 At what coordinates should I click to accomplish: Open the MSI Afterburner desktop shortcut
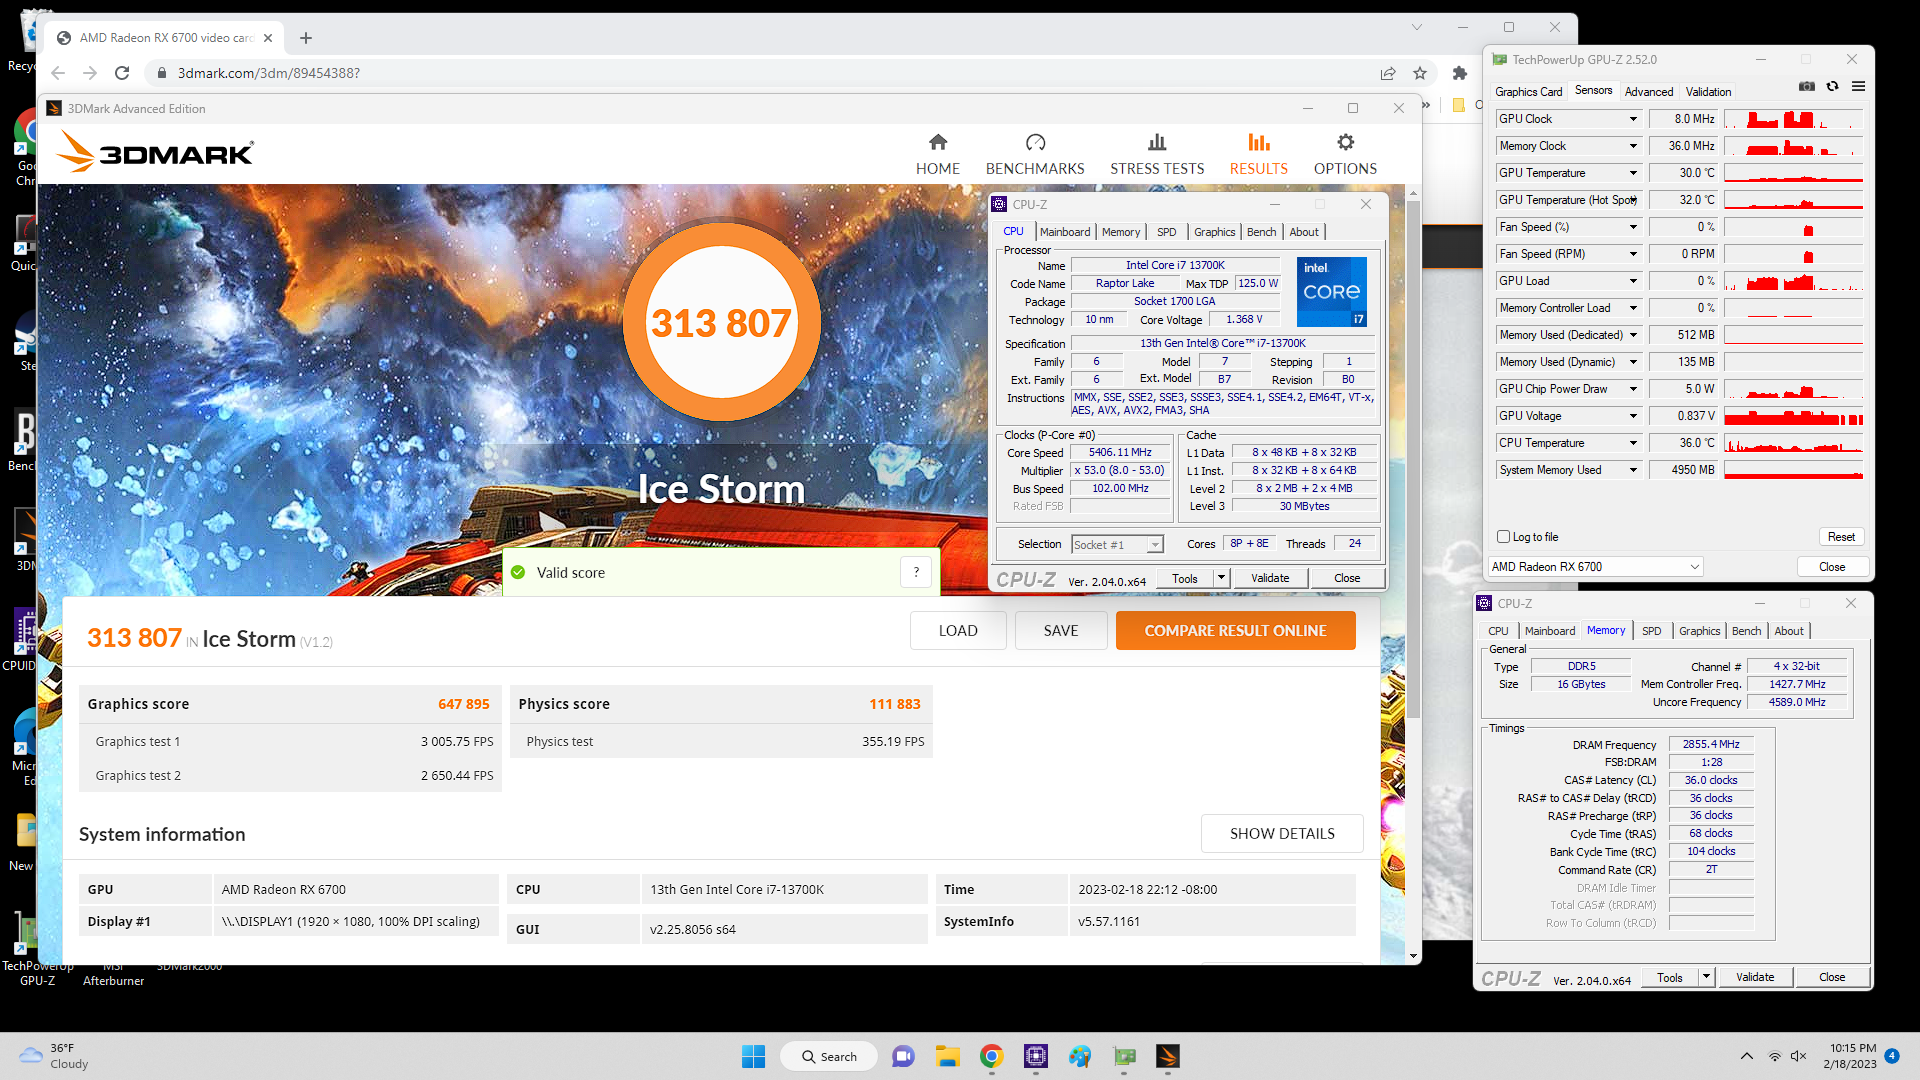[113, 973]
